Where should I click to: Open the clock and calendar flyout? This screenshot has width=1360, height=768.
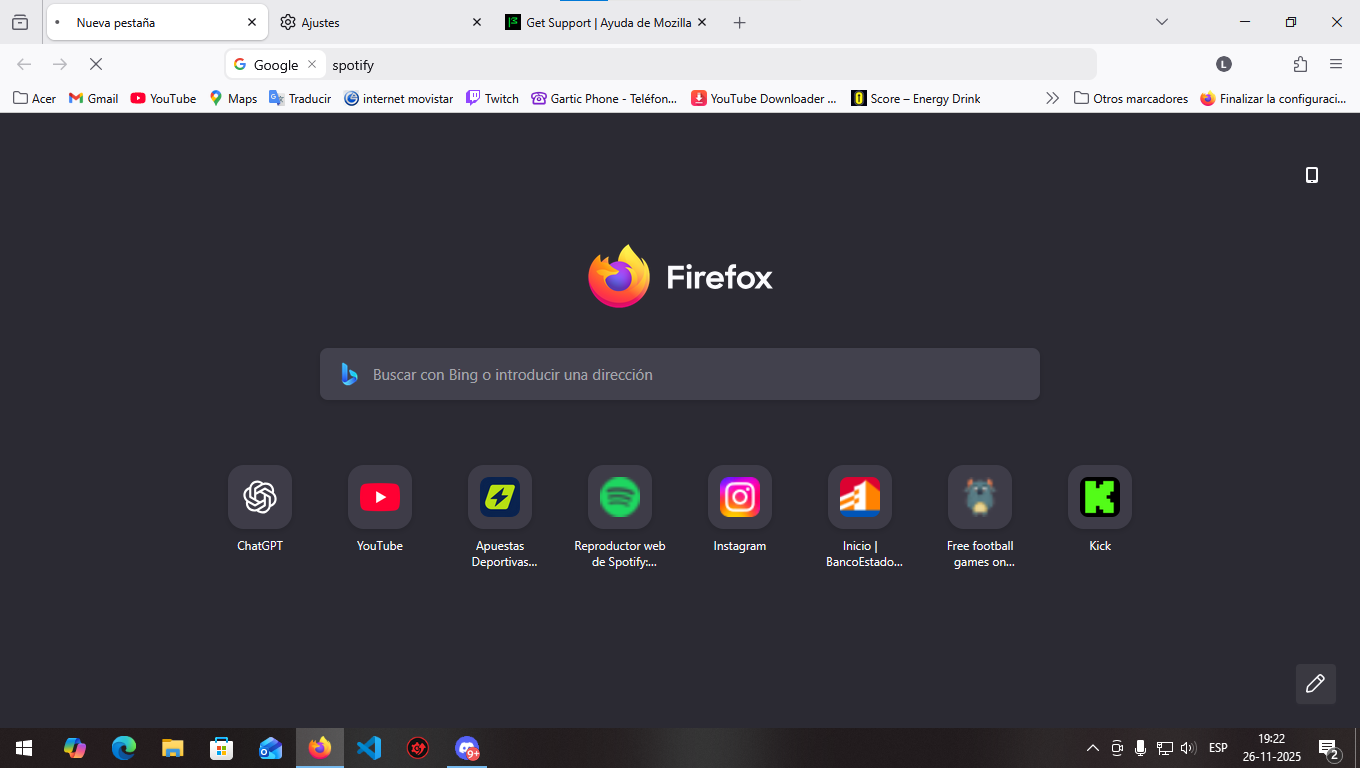(1271, 748)
